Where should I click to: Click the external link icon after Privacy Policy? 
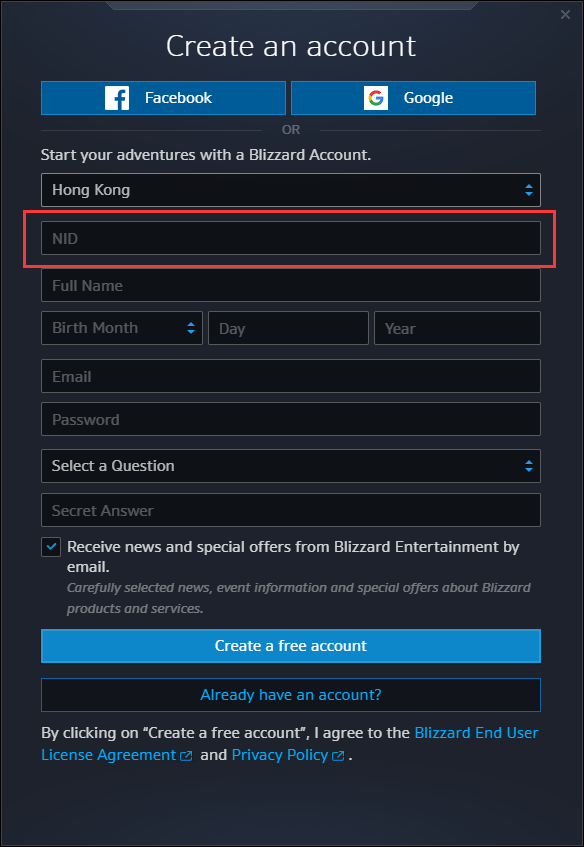[x=338, y=756]
